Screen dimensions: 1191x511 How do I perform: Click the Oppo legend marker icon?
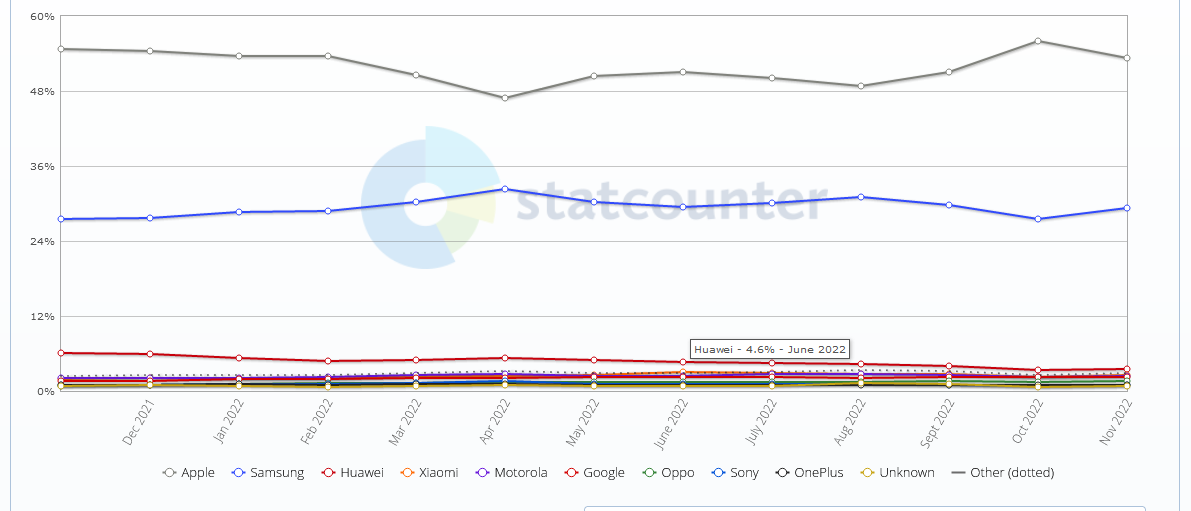pos(648,473)
